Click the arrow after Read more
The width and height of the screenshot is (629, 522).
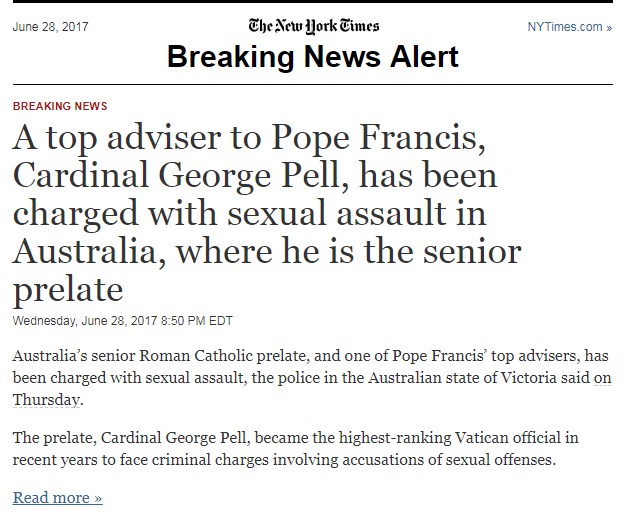click(x=98, y=498)
